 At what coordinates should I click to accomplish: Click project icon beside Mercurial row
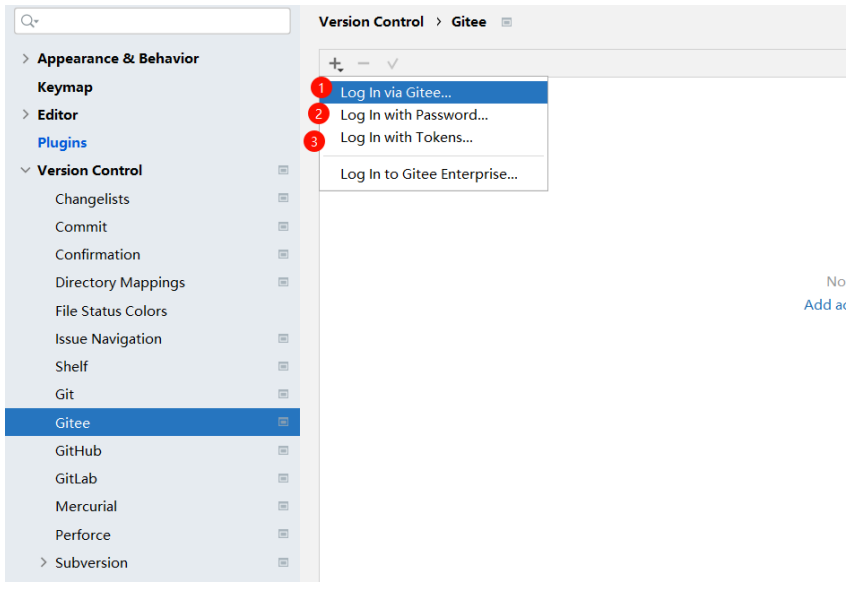[x=283, y=506]
